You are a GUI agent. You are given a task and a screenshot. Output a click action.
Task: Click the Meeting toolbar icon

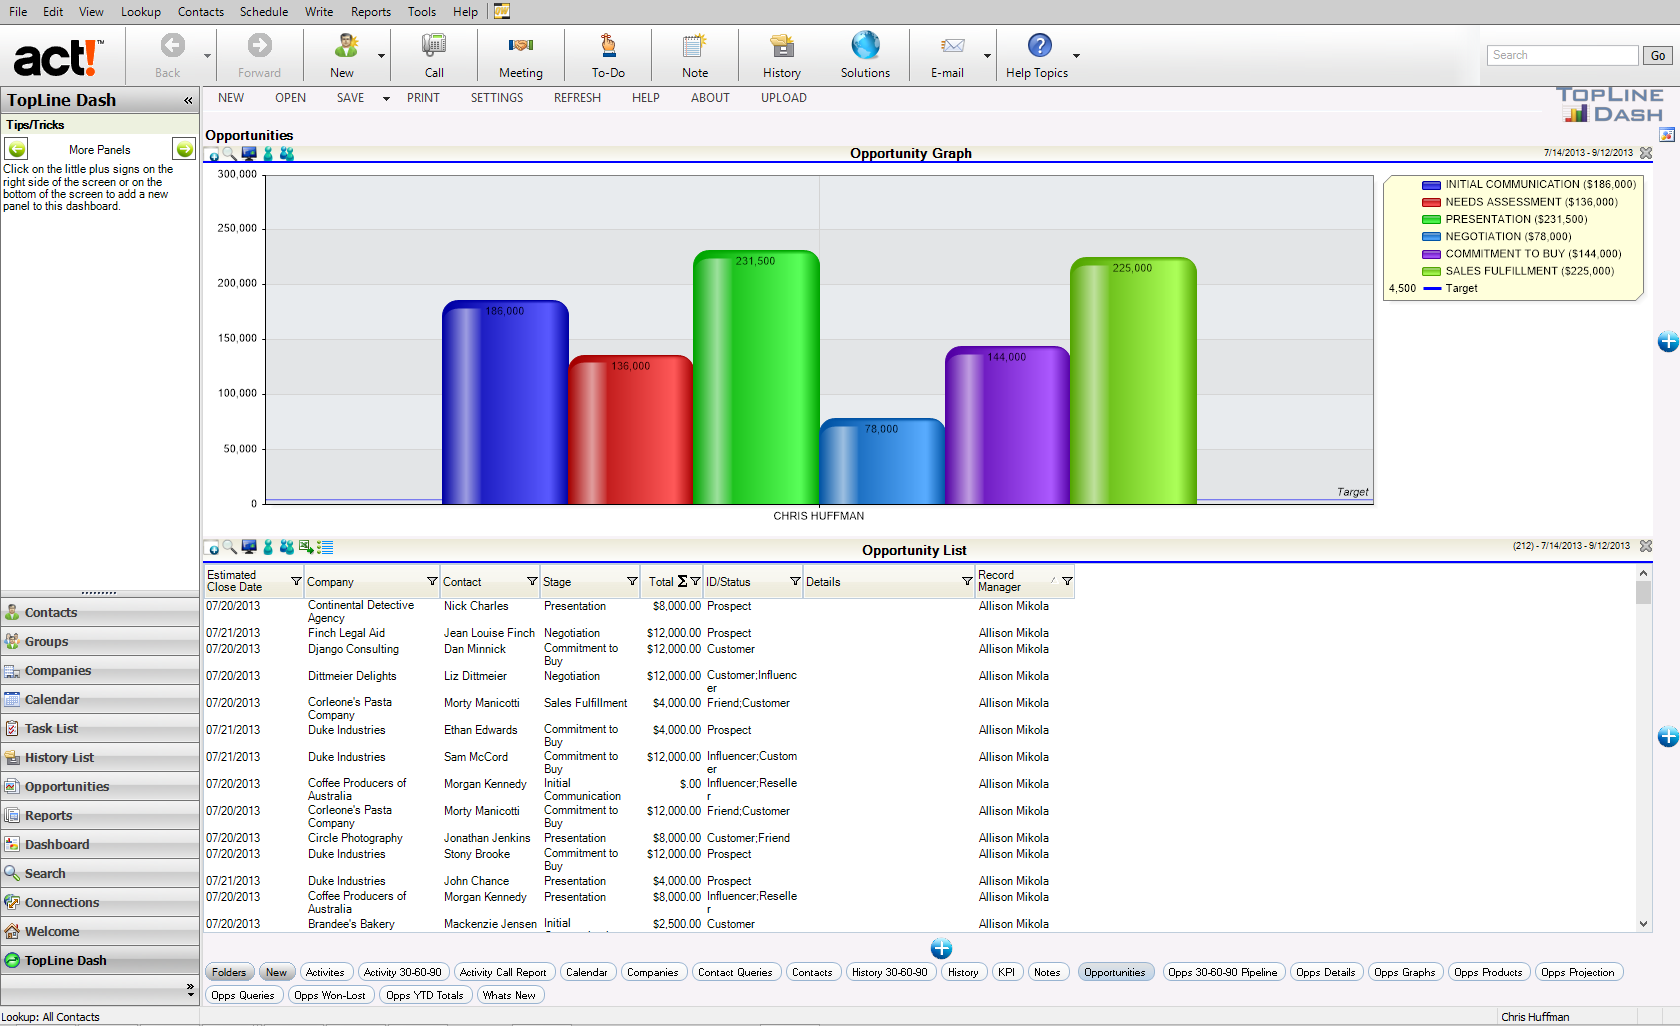tap(520, 46)
